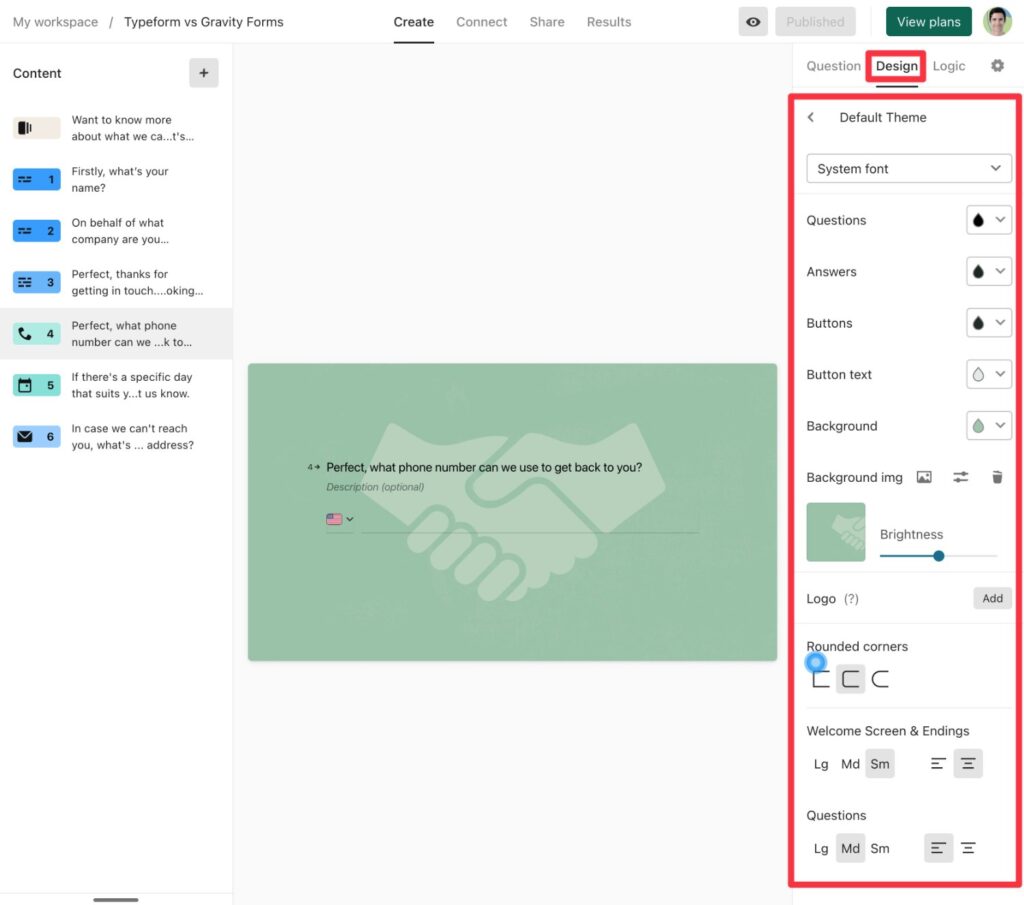This screenshot has height=905, width=1024.
Task: Select the phone number question in sidebar
Action: pyautogui.click(x=117, y=333)
